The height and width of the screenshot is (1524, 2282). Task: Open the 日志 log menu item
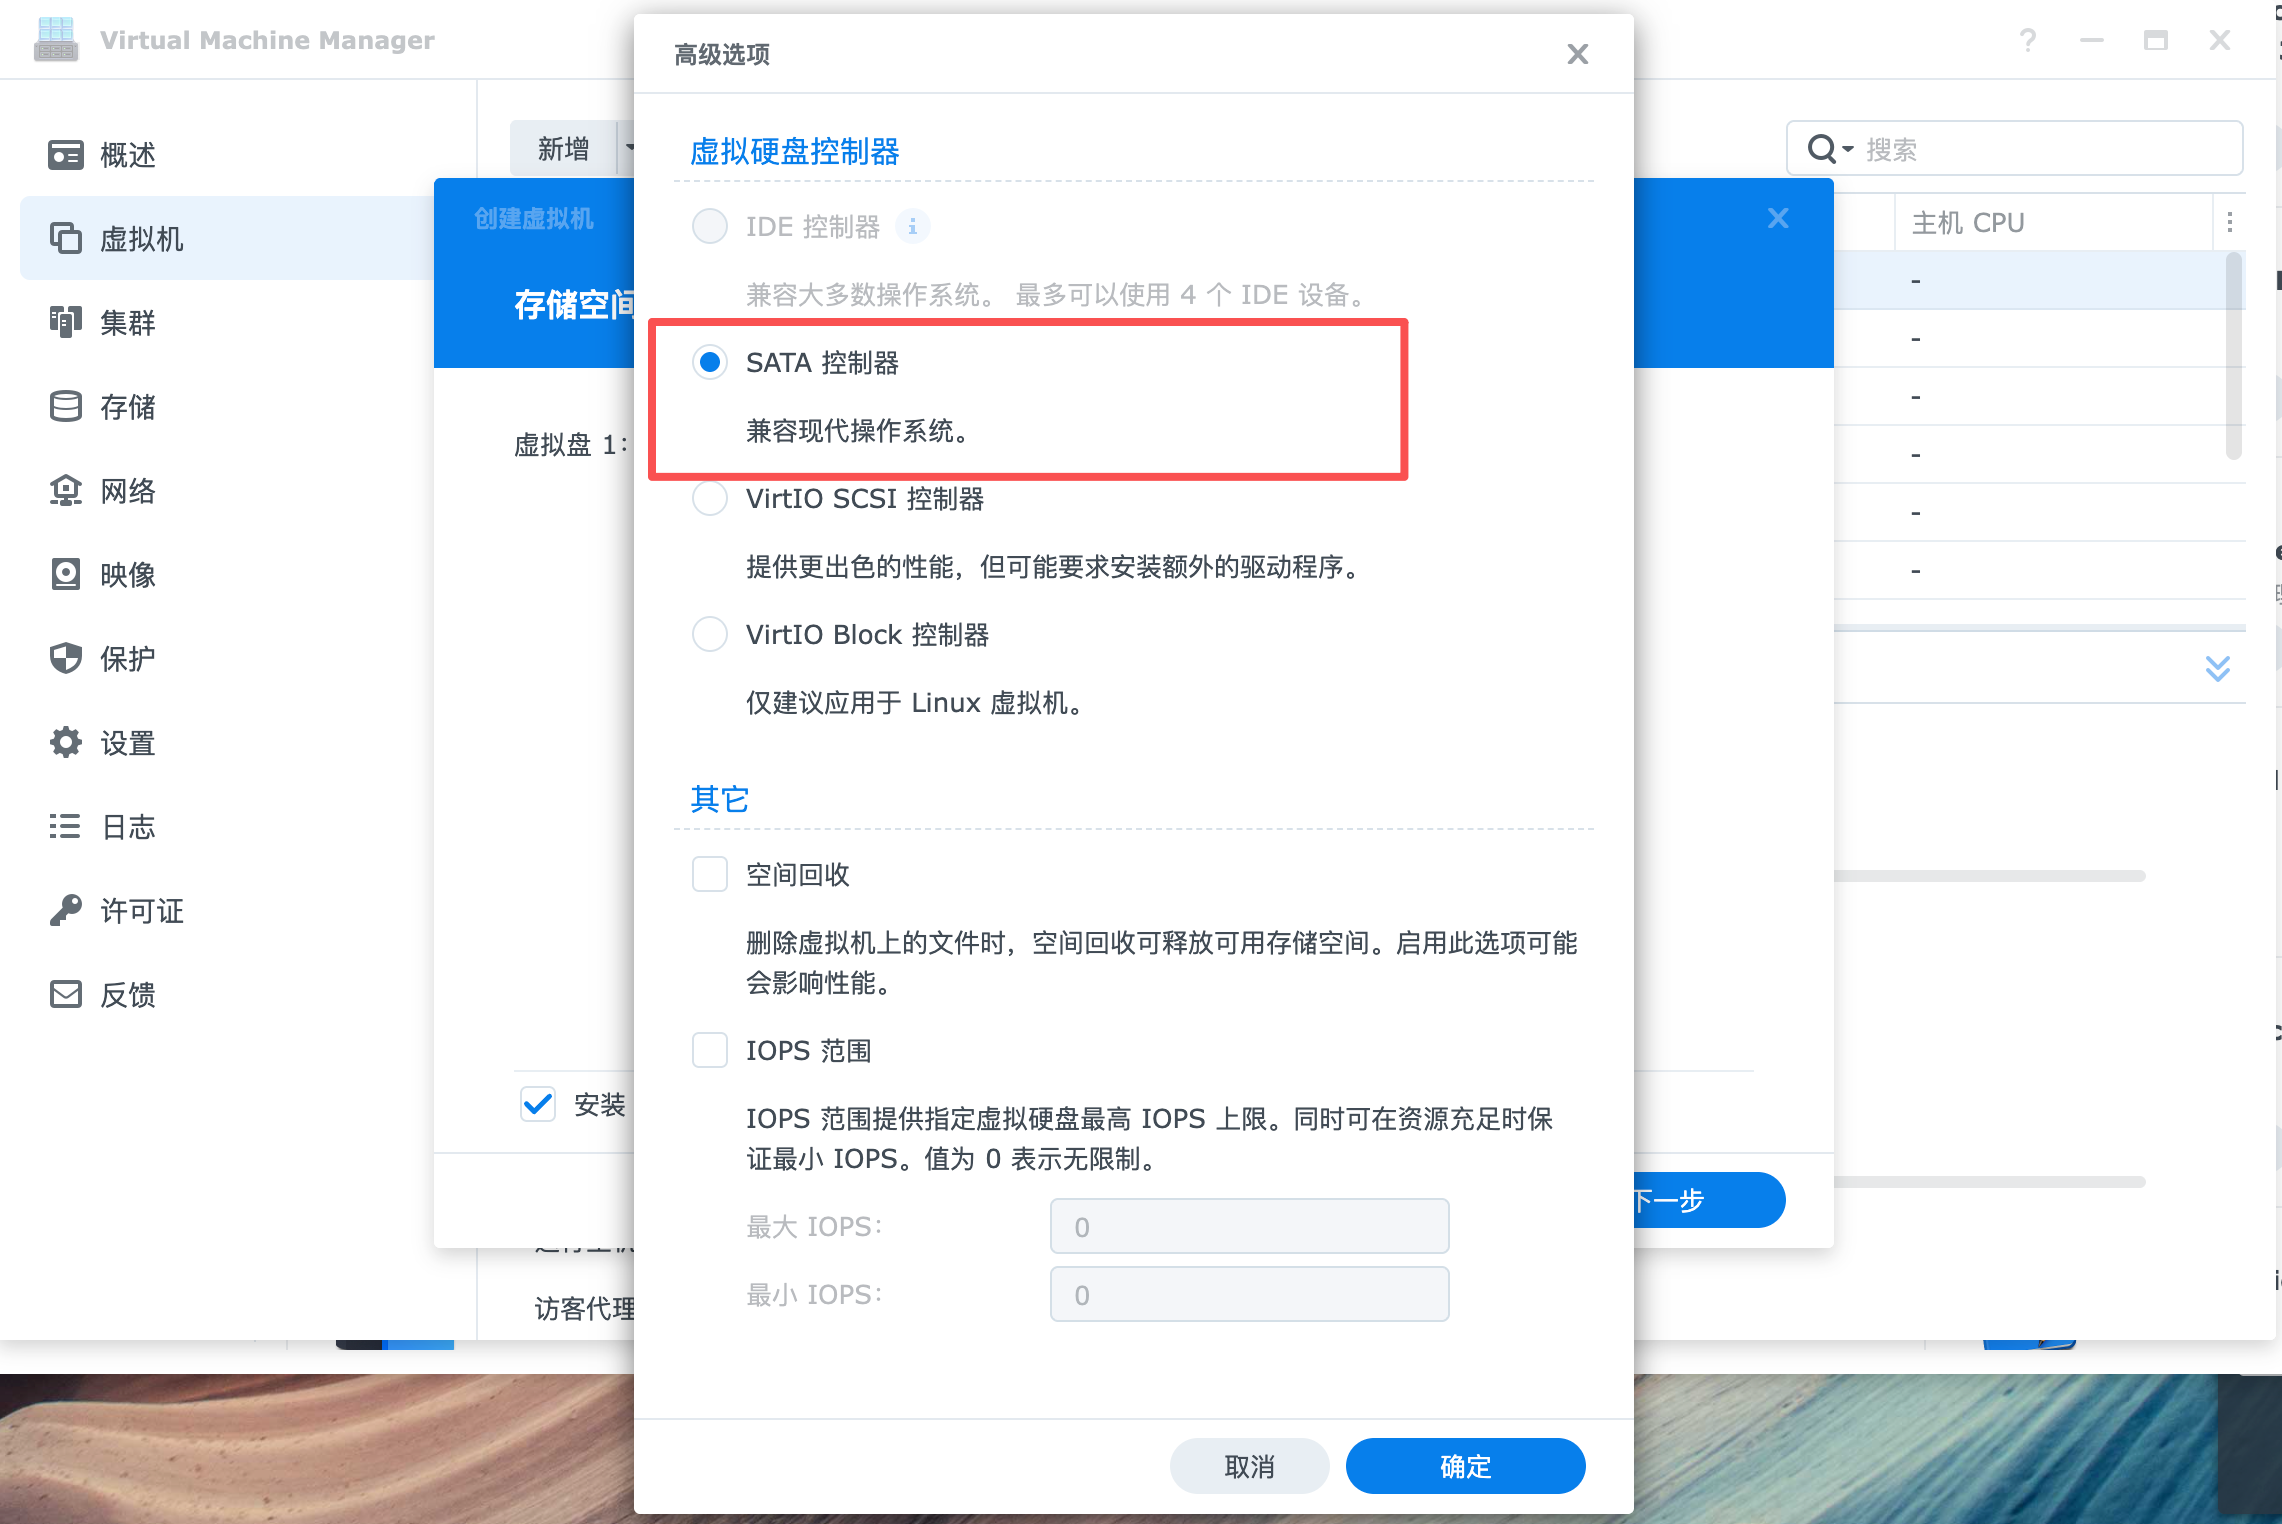(x=128, y=827)
